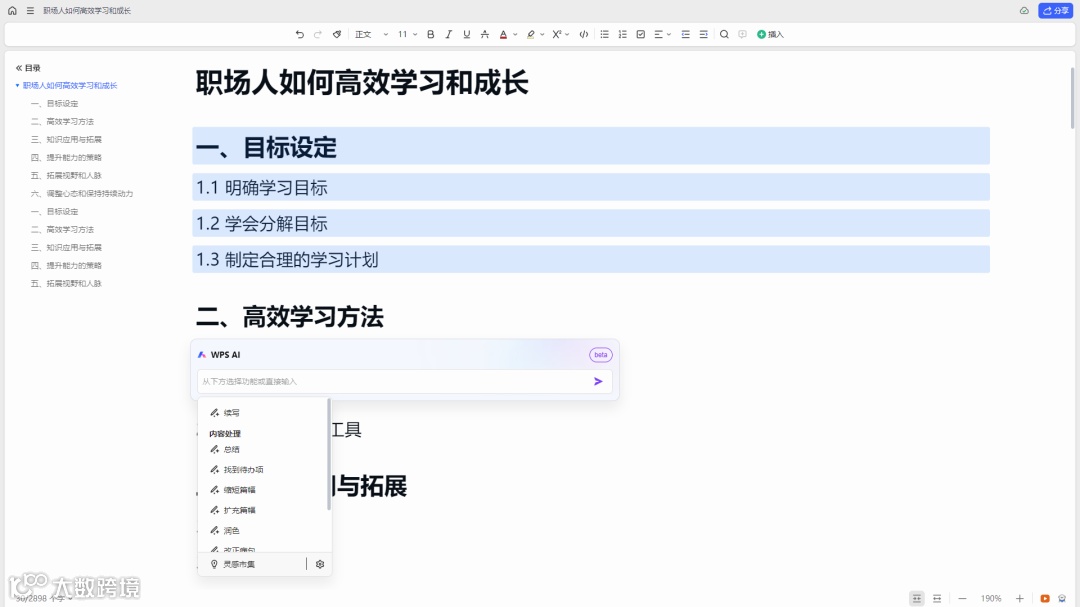Go to first 四、提升能力的策略 outline entry

[x=66, y=157]
